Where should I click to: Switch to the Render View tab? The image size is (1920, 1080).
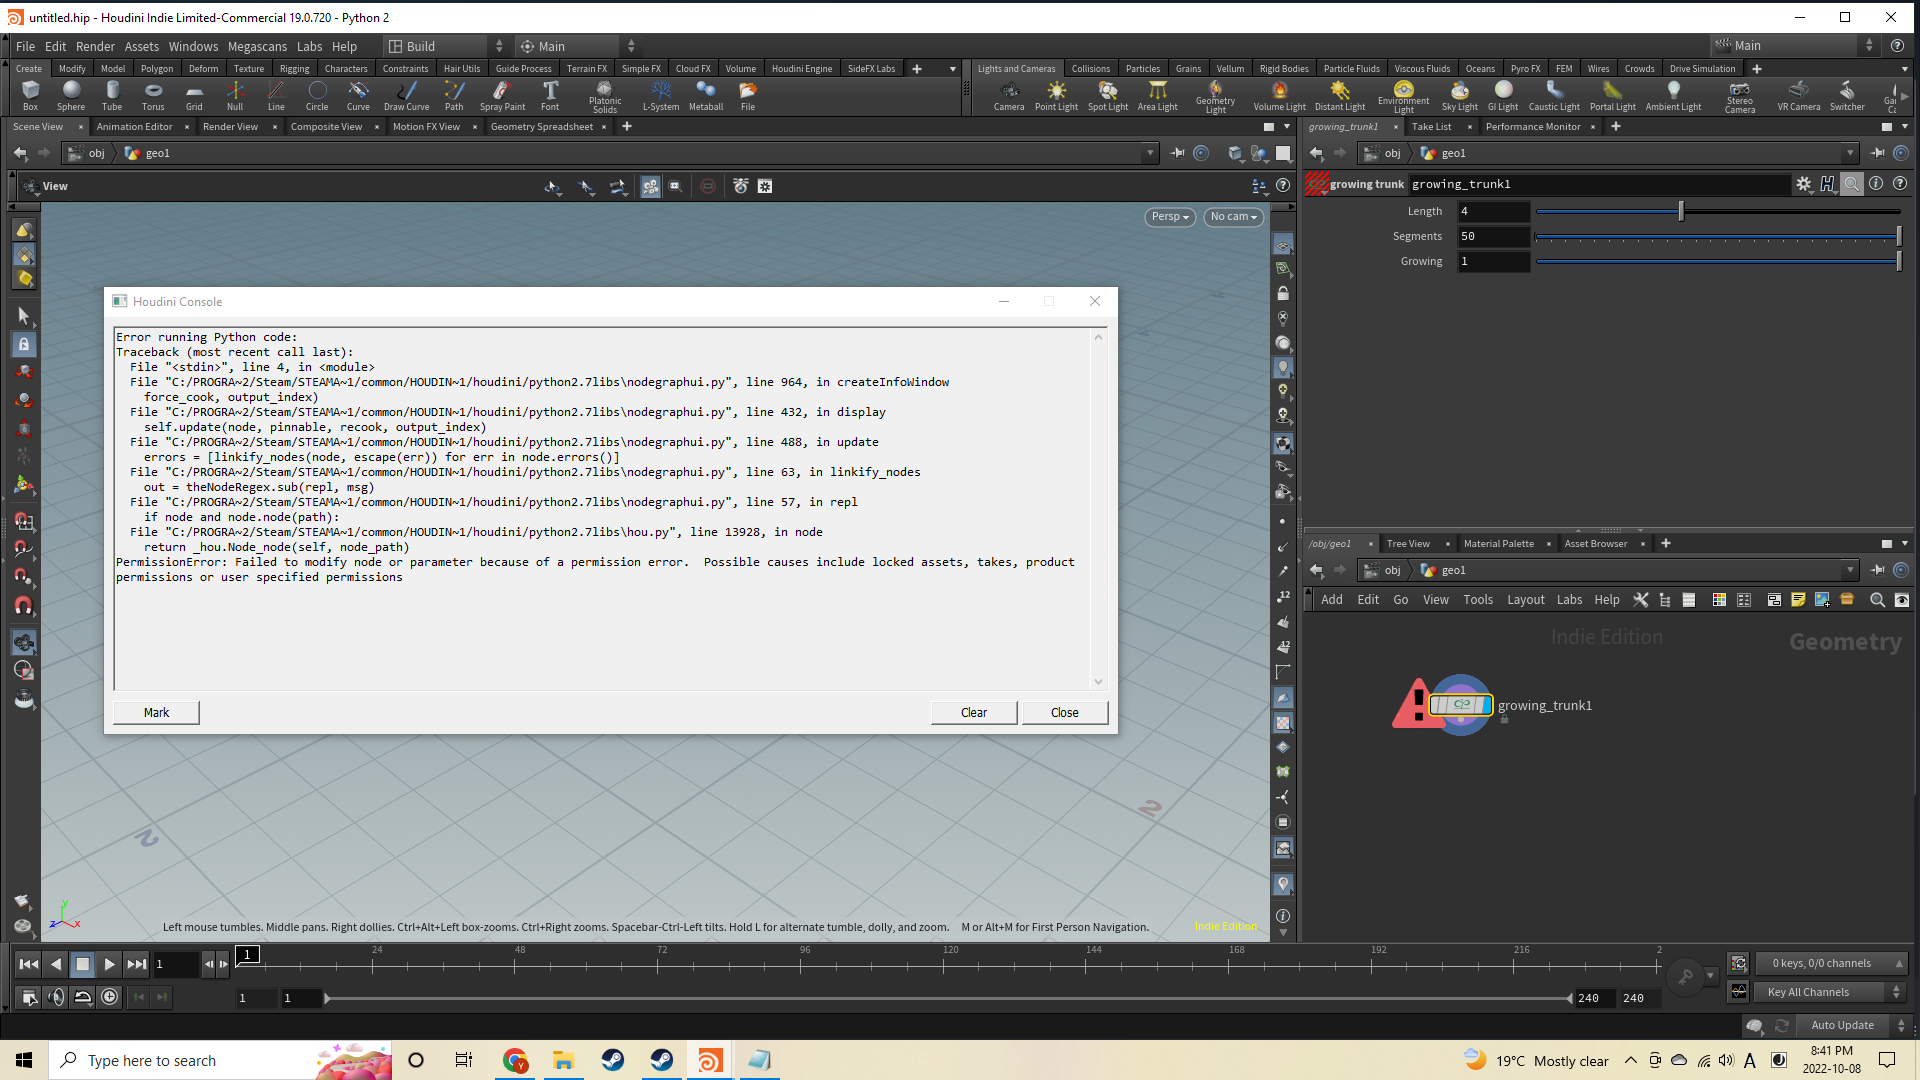point(230,127)
